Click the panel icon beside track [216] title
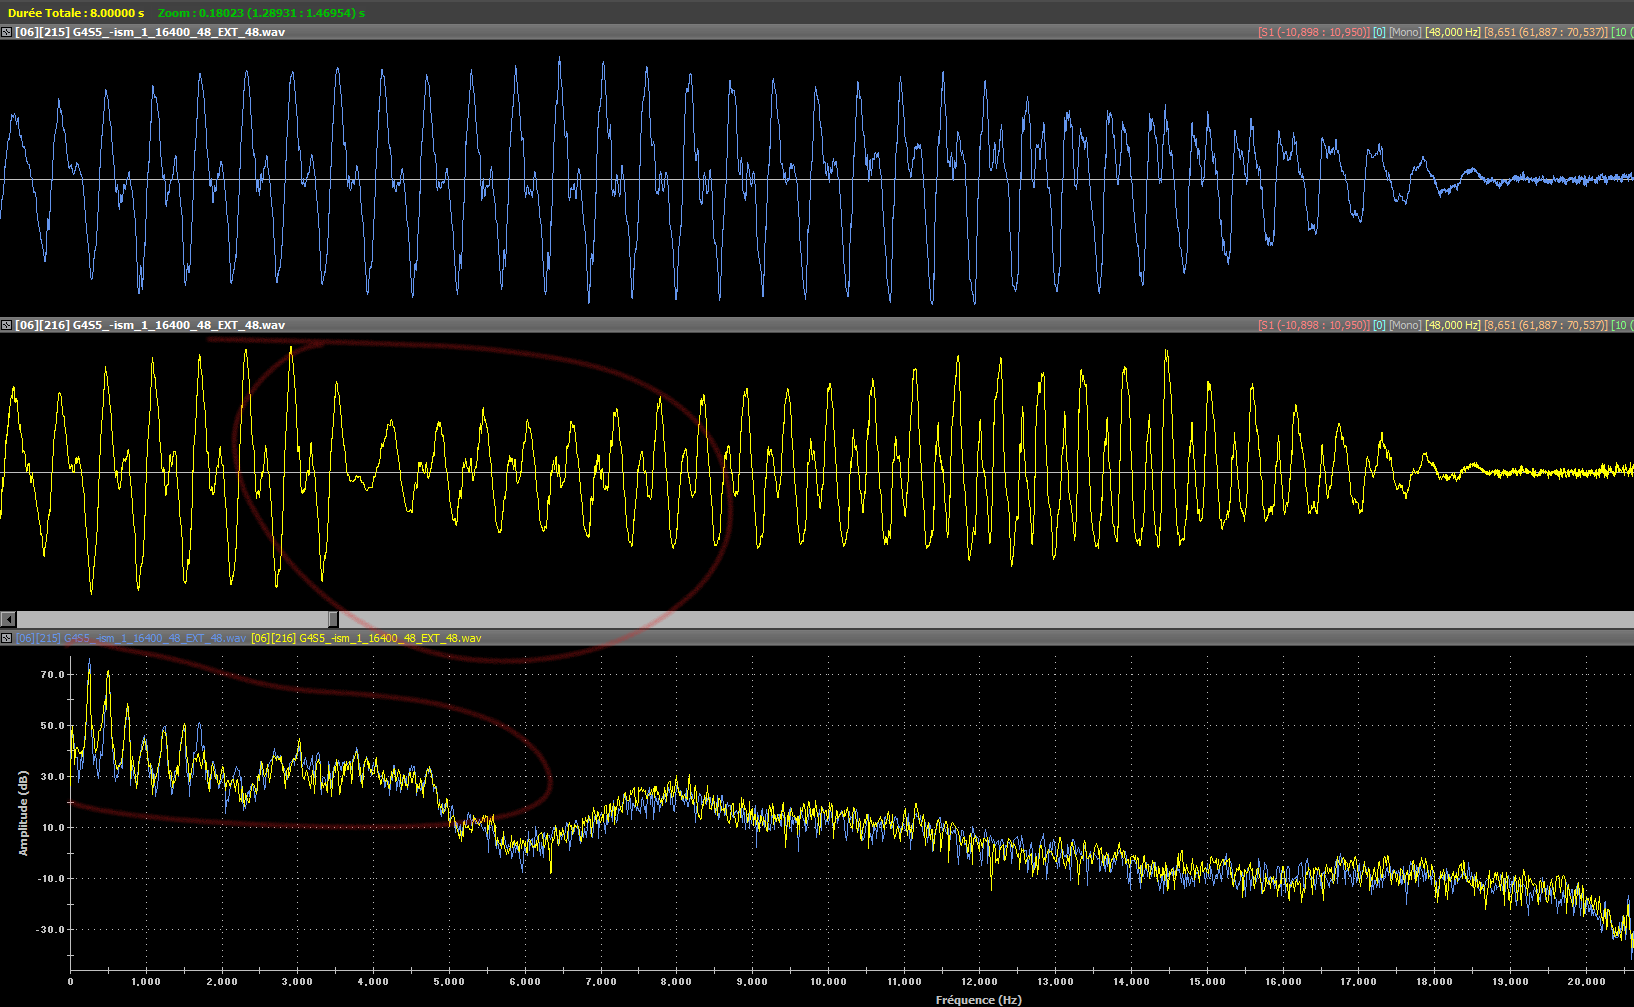Viewport: 1634px width, 1007px height. (x=6, y=325)
